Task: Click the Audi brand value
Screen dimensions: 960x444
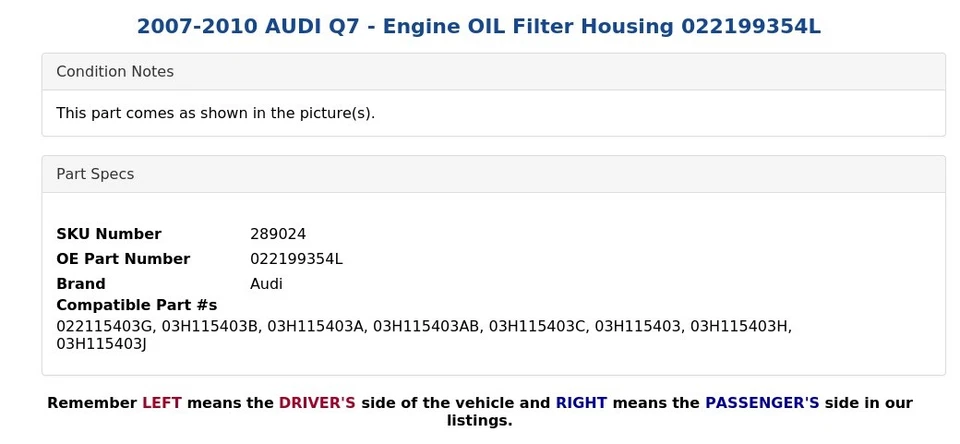Action: tap(266, 284)
